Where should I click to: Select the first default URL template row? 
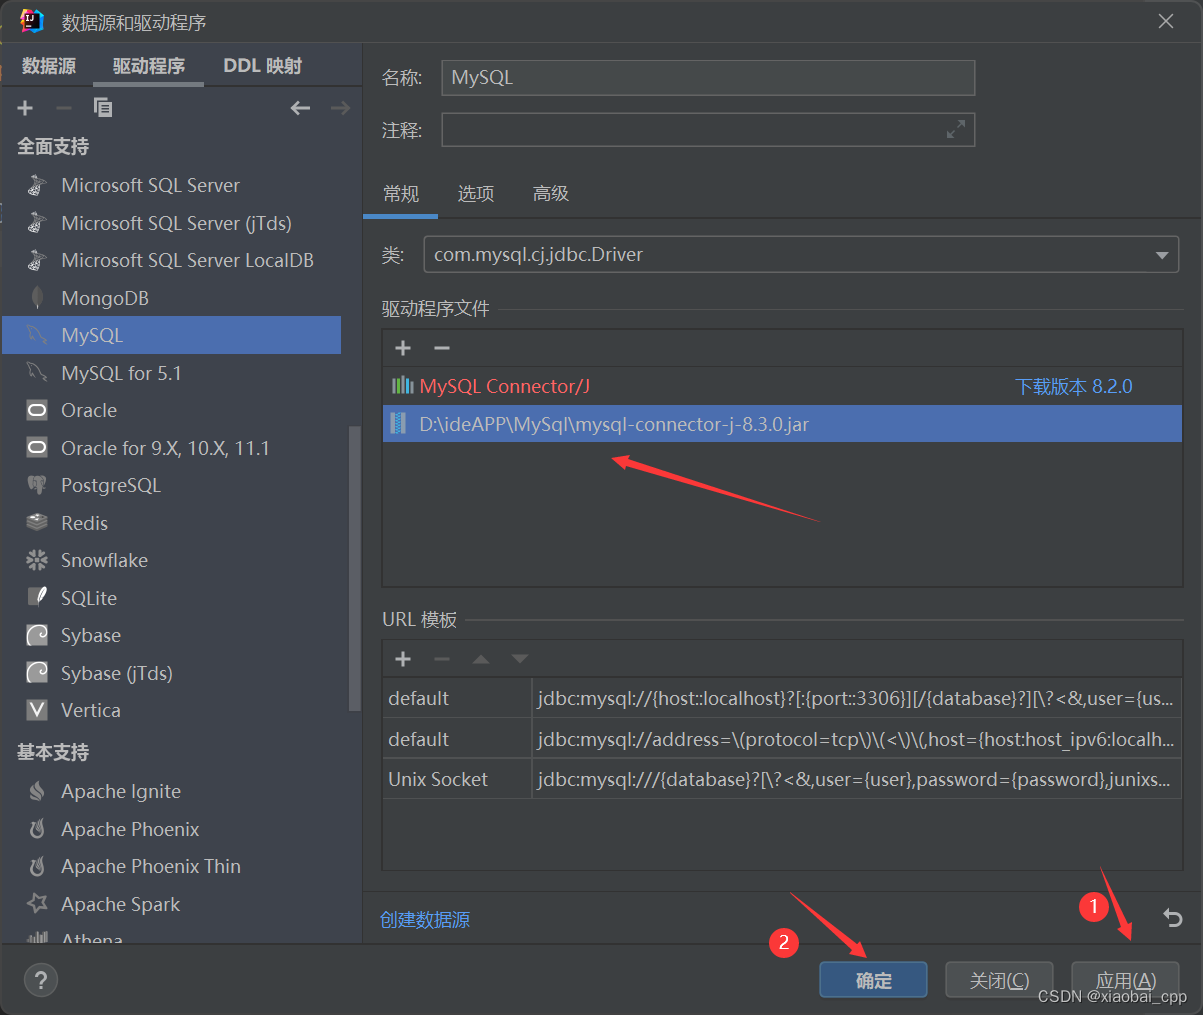pos(782,698)
